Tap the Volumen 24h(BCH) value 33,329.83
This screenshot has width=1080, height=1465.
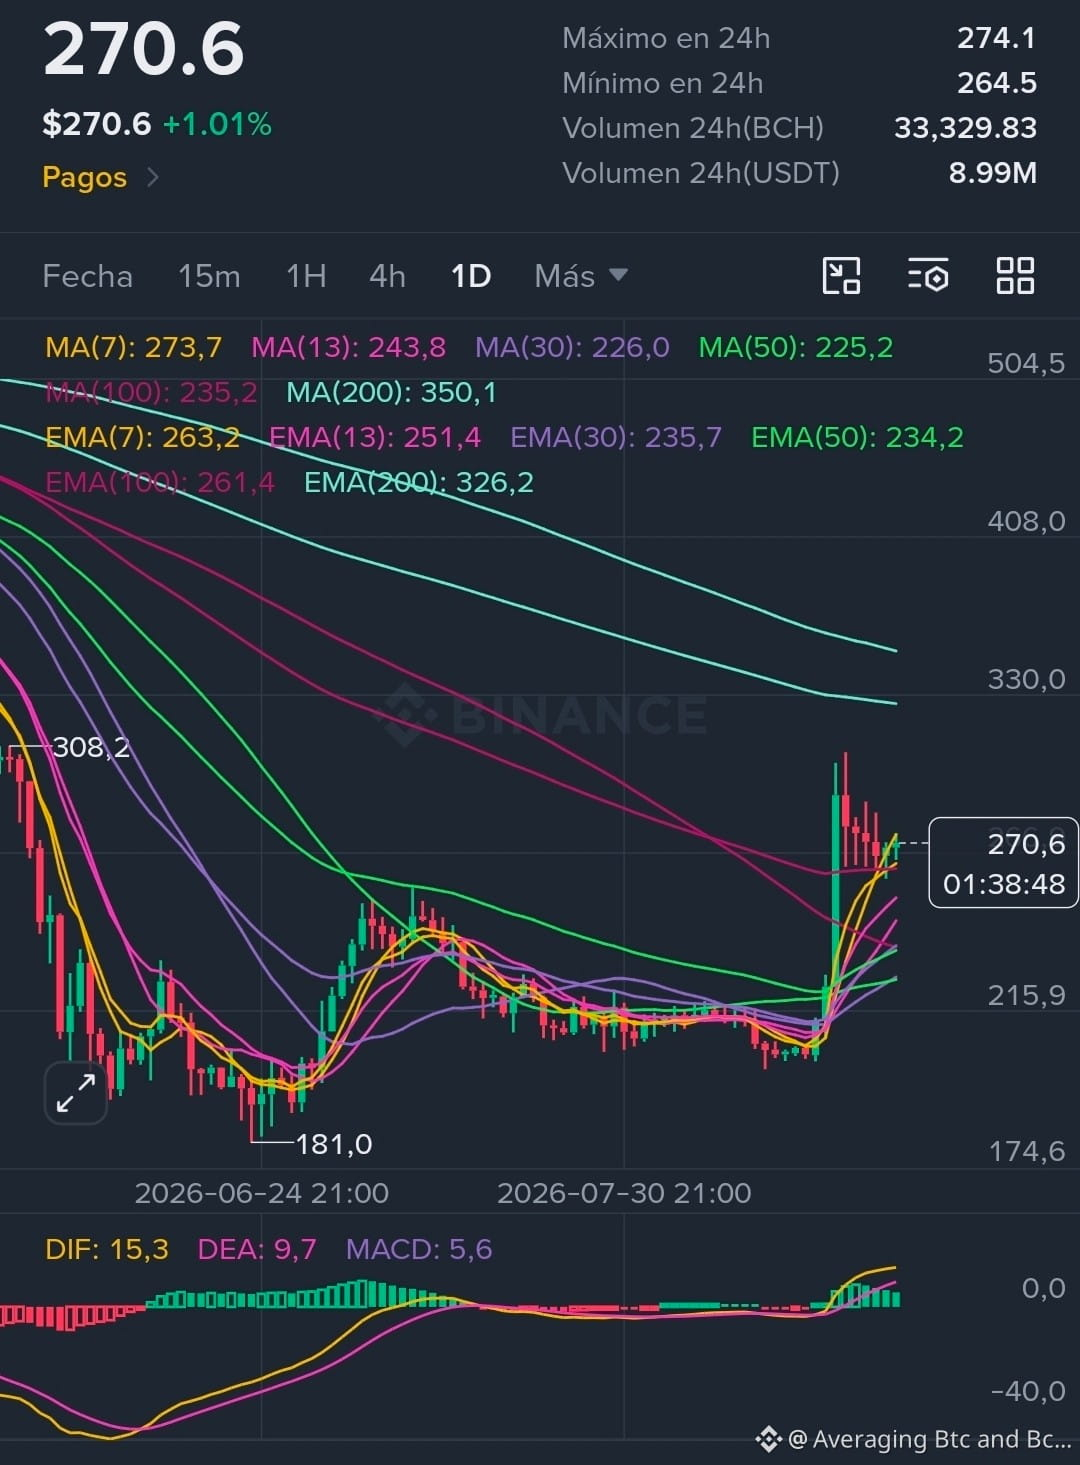coord(965,128)
